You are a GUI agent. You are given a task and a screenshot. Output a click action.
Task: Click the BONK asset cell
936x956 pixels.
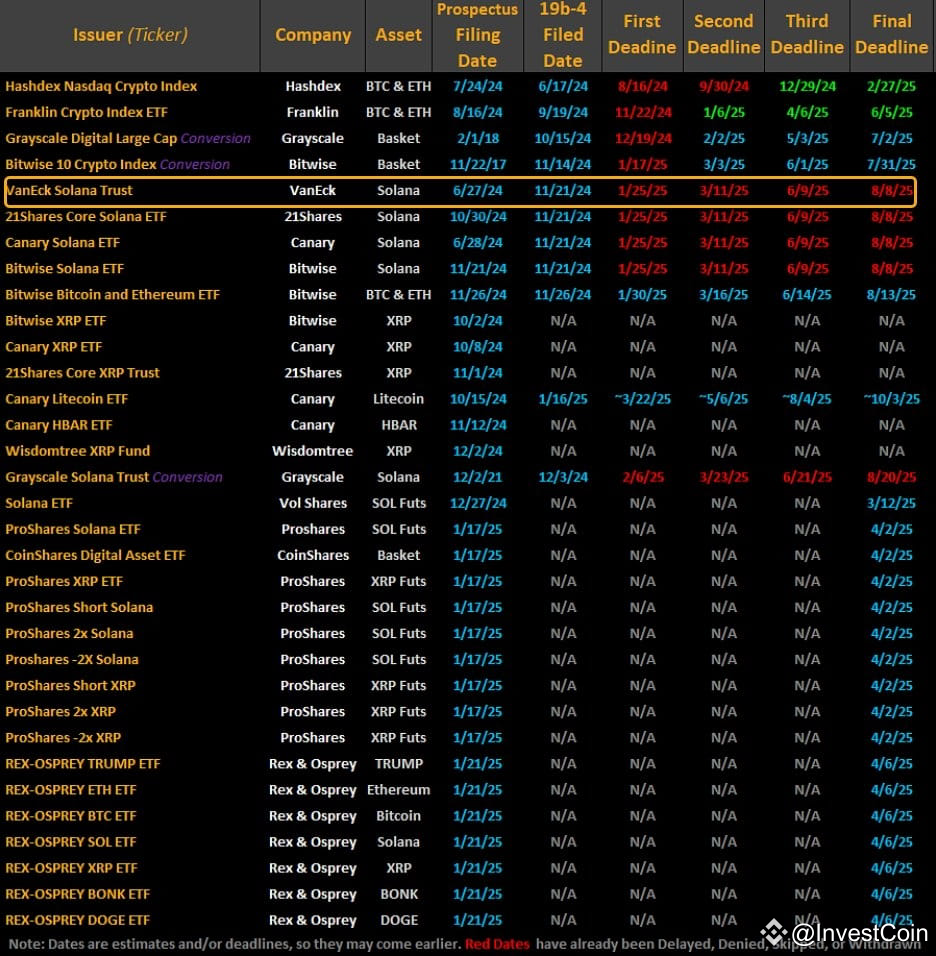[x=398, y=894]
